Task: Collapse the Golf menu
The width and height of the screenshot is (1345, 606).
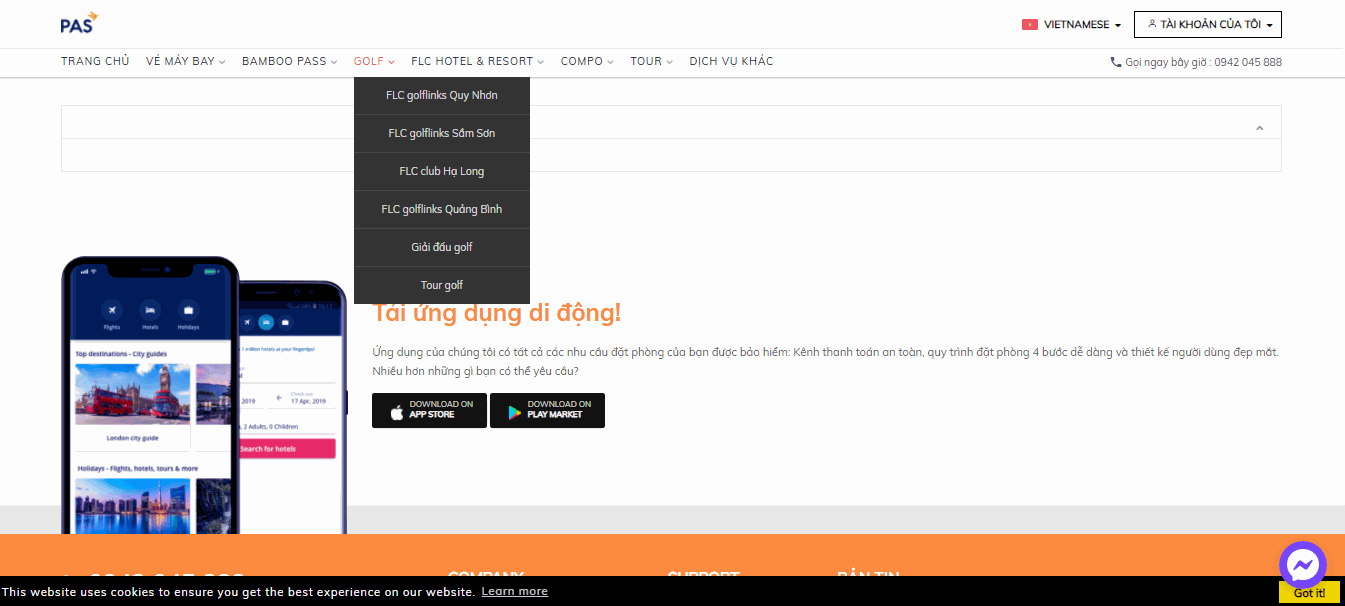Action: pos(374,62)
